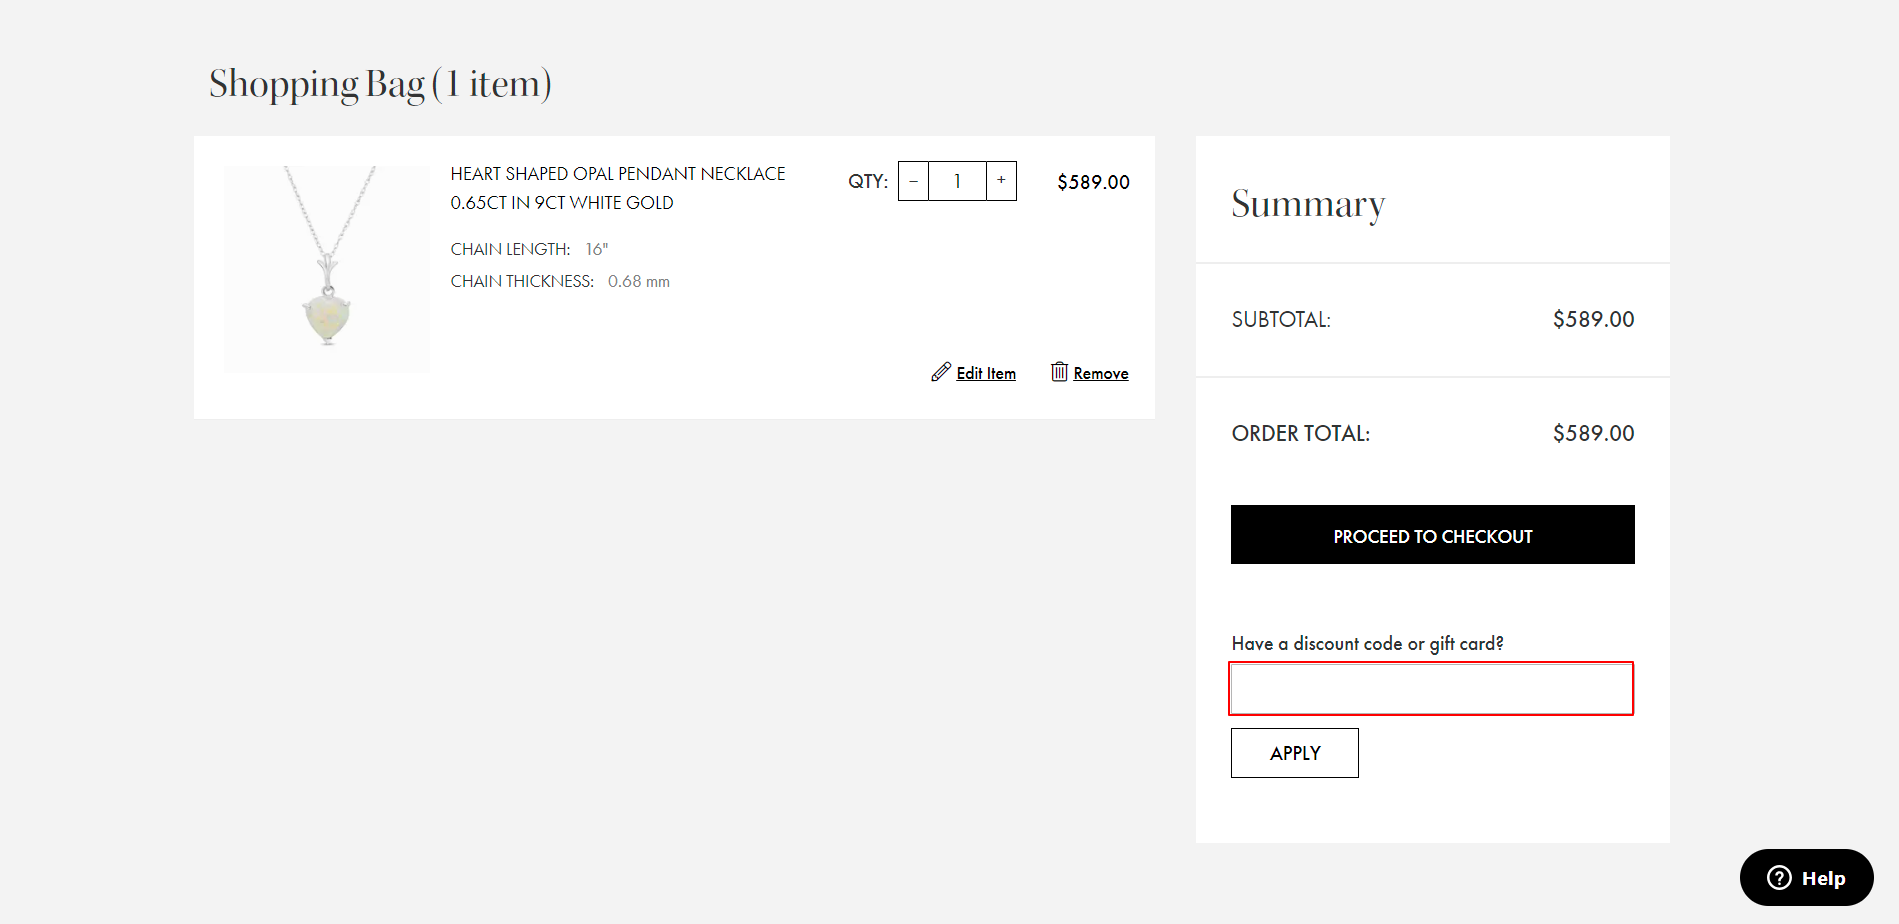Click the Summary panel heading

1308,204
